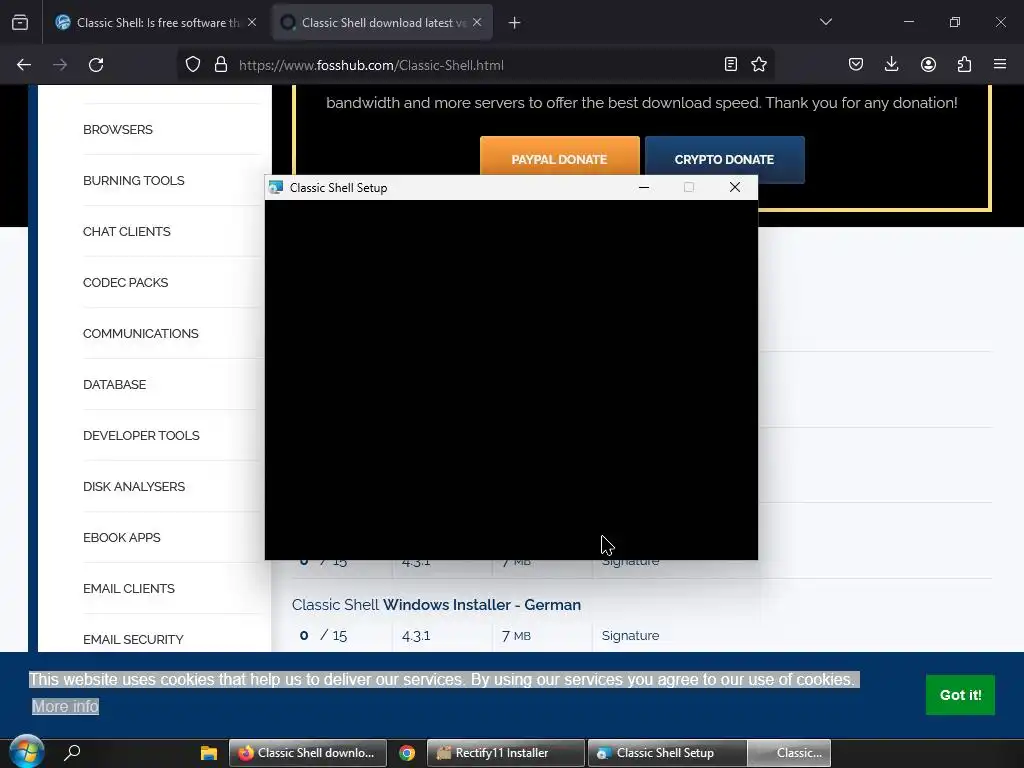Switch to Firefox 'Classic Shell downlo...' taskbar item
This screenshot has height=768, width=1024.
[308, 752]
